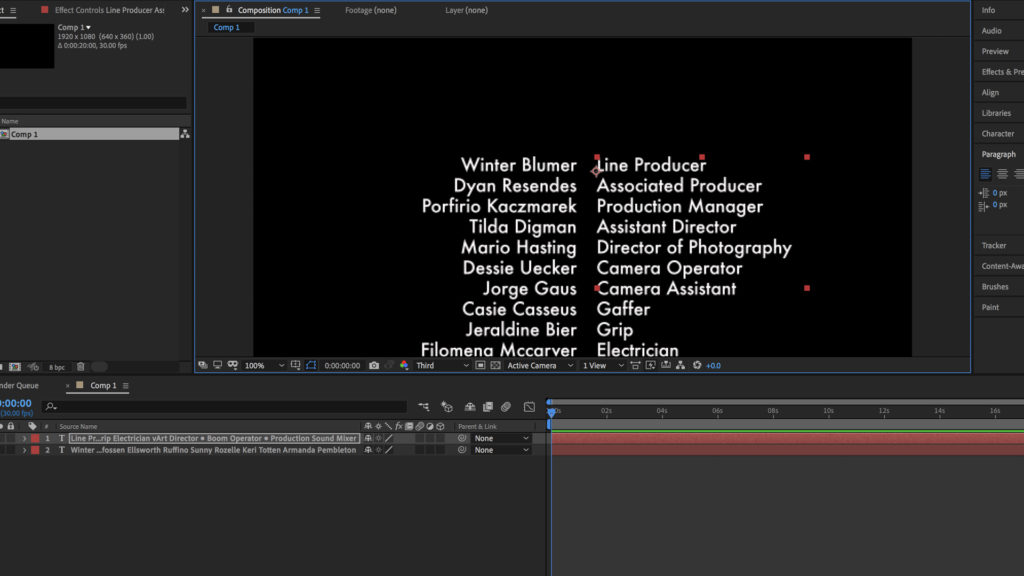Toggle shy switch on layer 1

pos(368,438)
